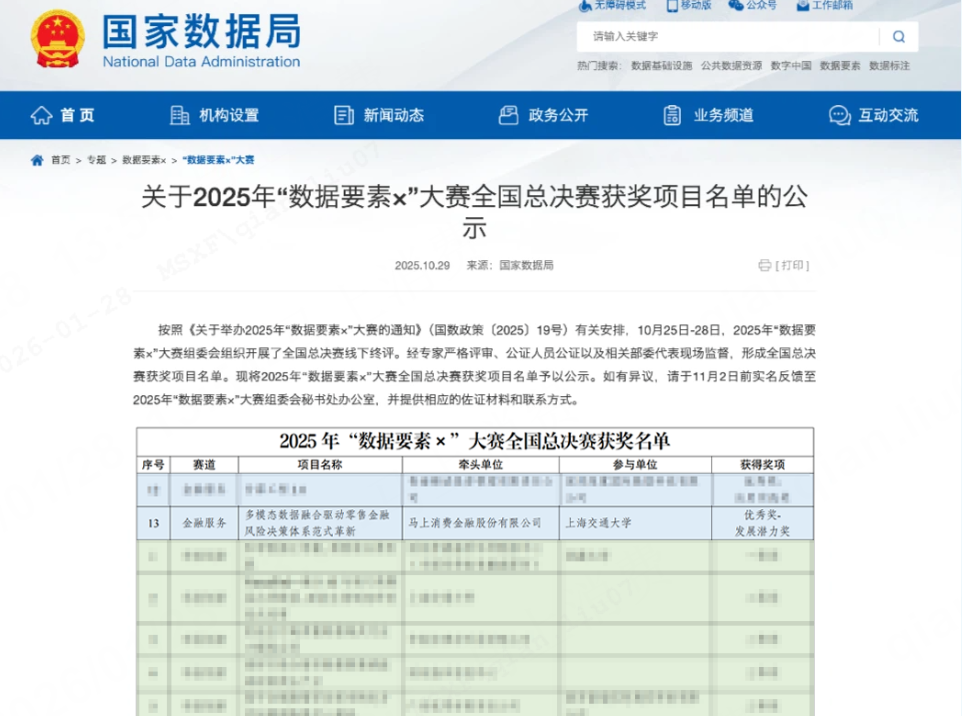The width and height of the screenshot is (962, 716).
Task: Click the breadcrumb home icon
Action: pos(37,160)
